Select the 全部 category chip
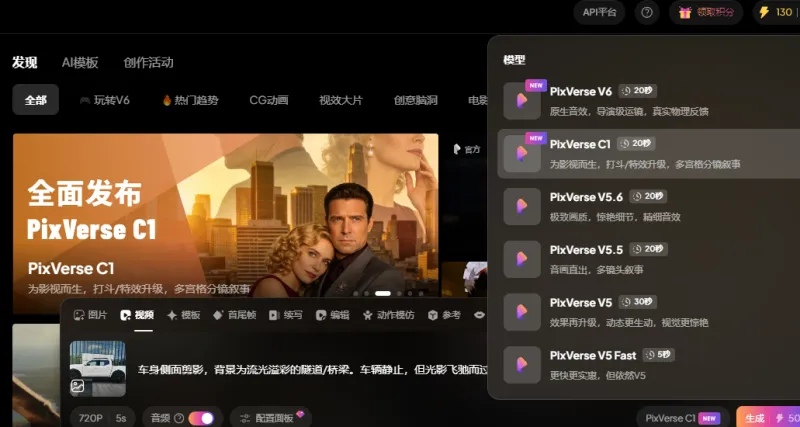The image size is (800, 427). click(x=36, y=100)
